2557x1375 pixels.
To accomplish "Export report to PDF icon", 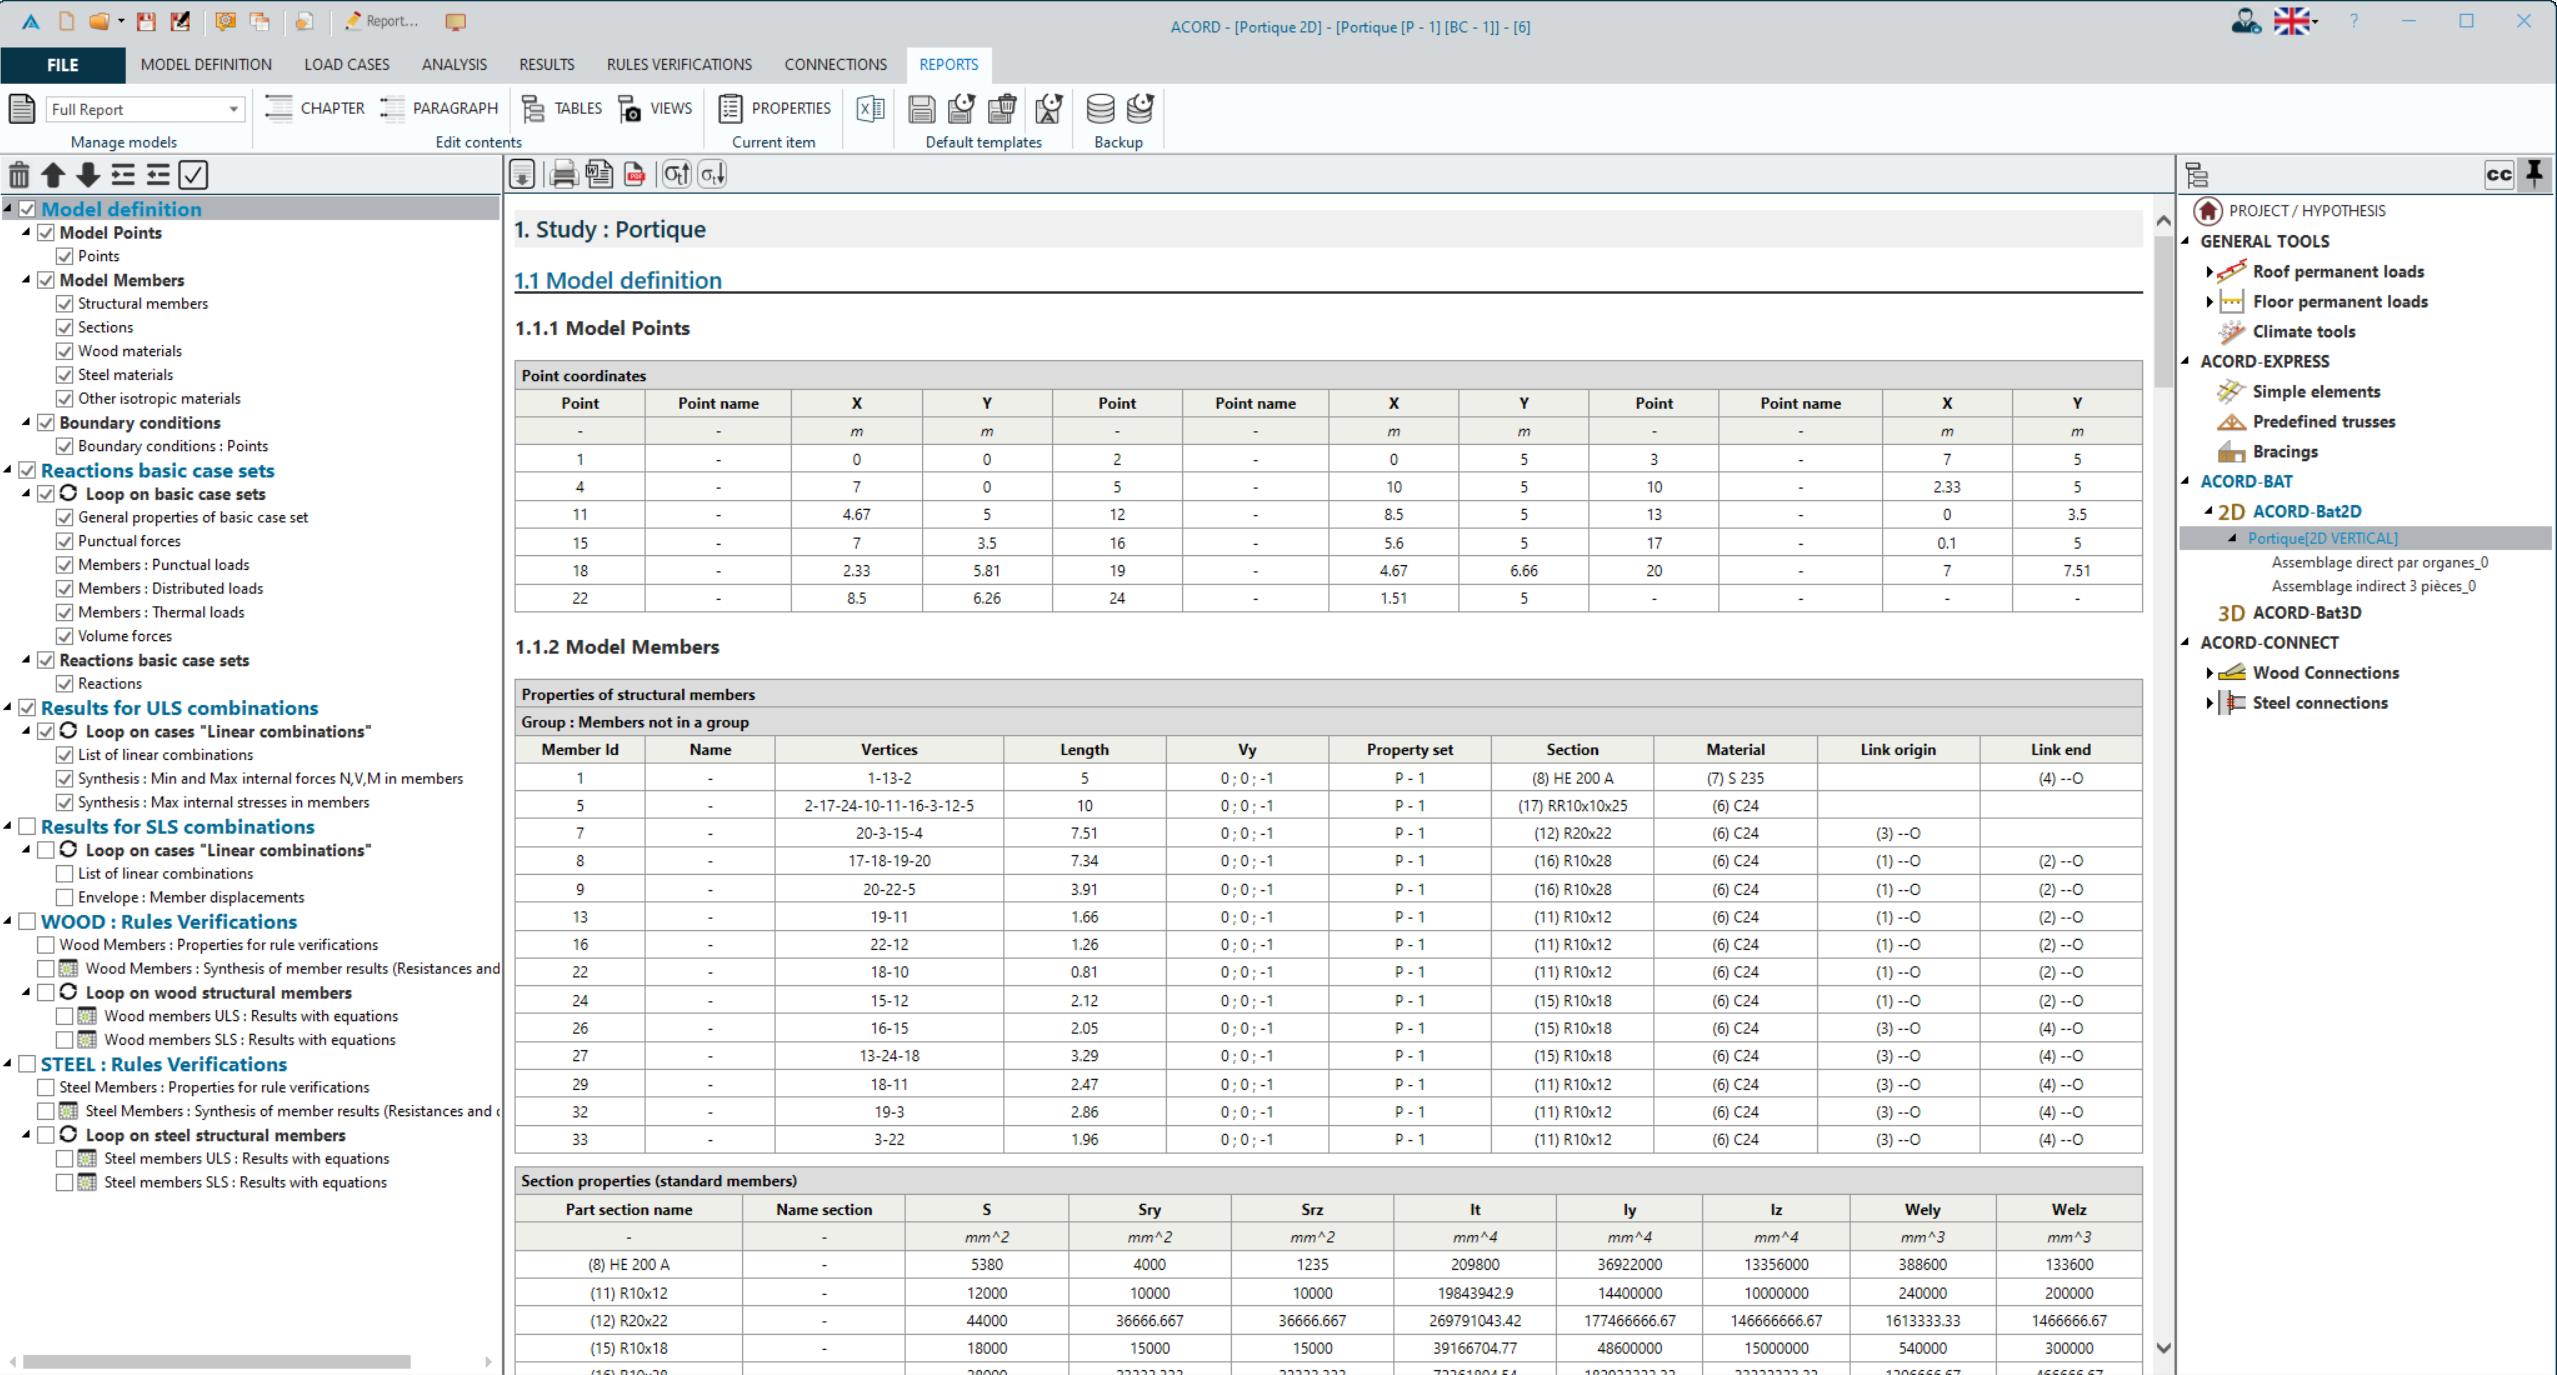I will coord(635,175).
